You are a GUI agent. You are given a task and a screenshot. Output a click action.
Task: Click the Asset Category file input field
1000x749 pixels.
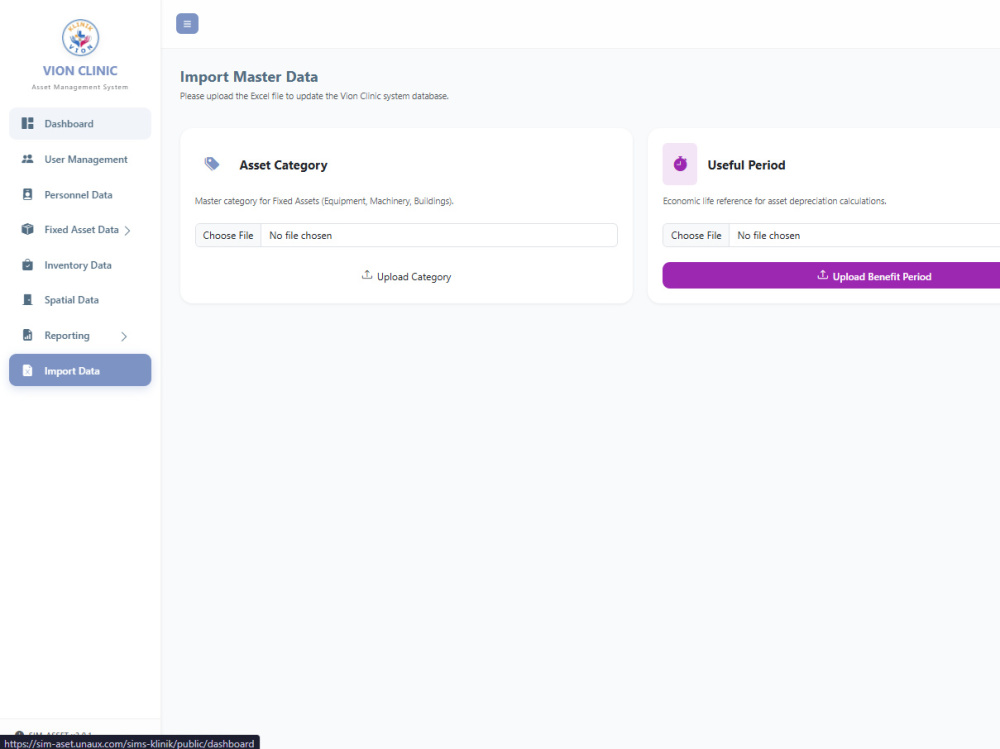coord(406,235)
